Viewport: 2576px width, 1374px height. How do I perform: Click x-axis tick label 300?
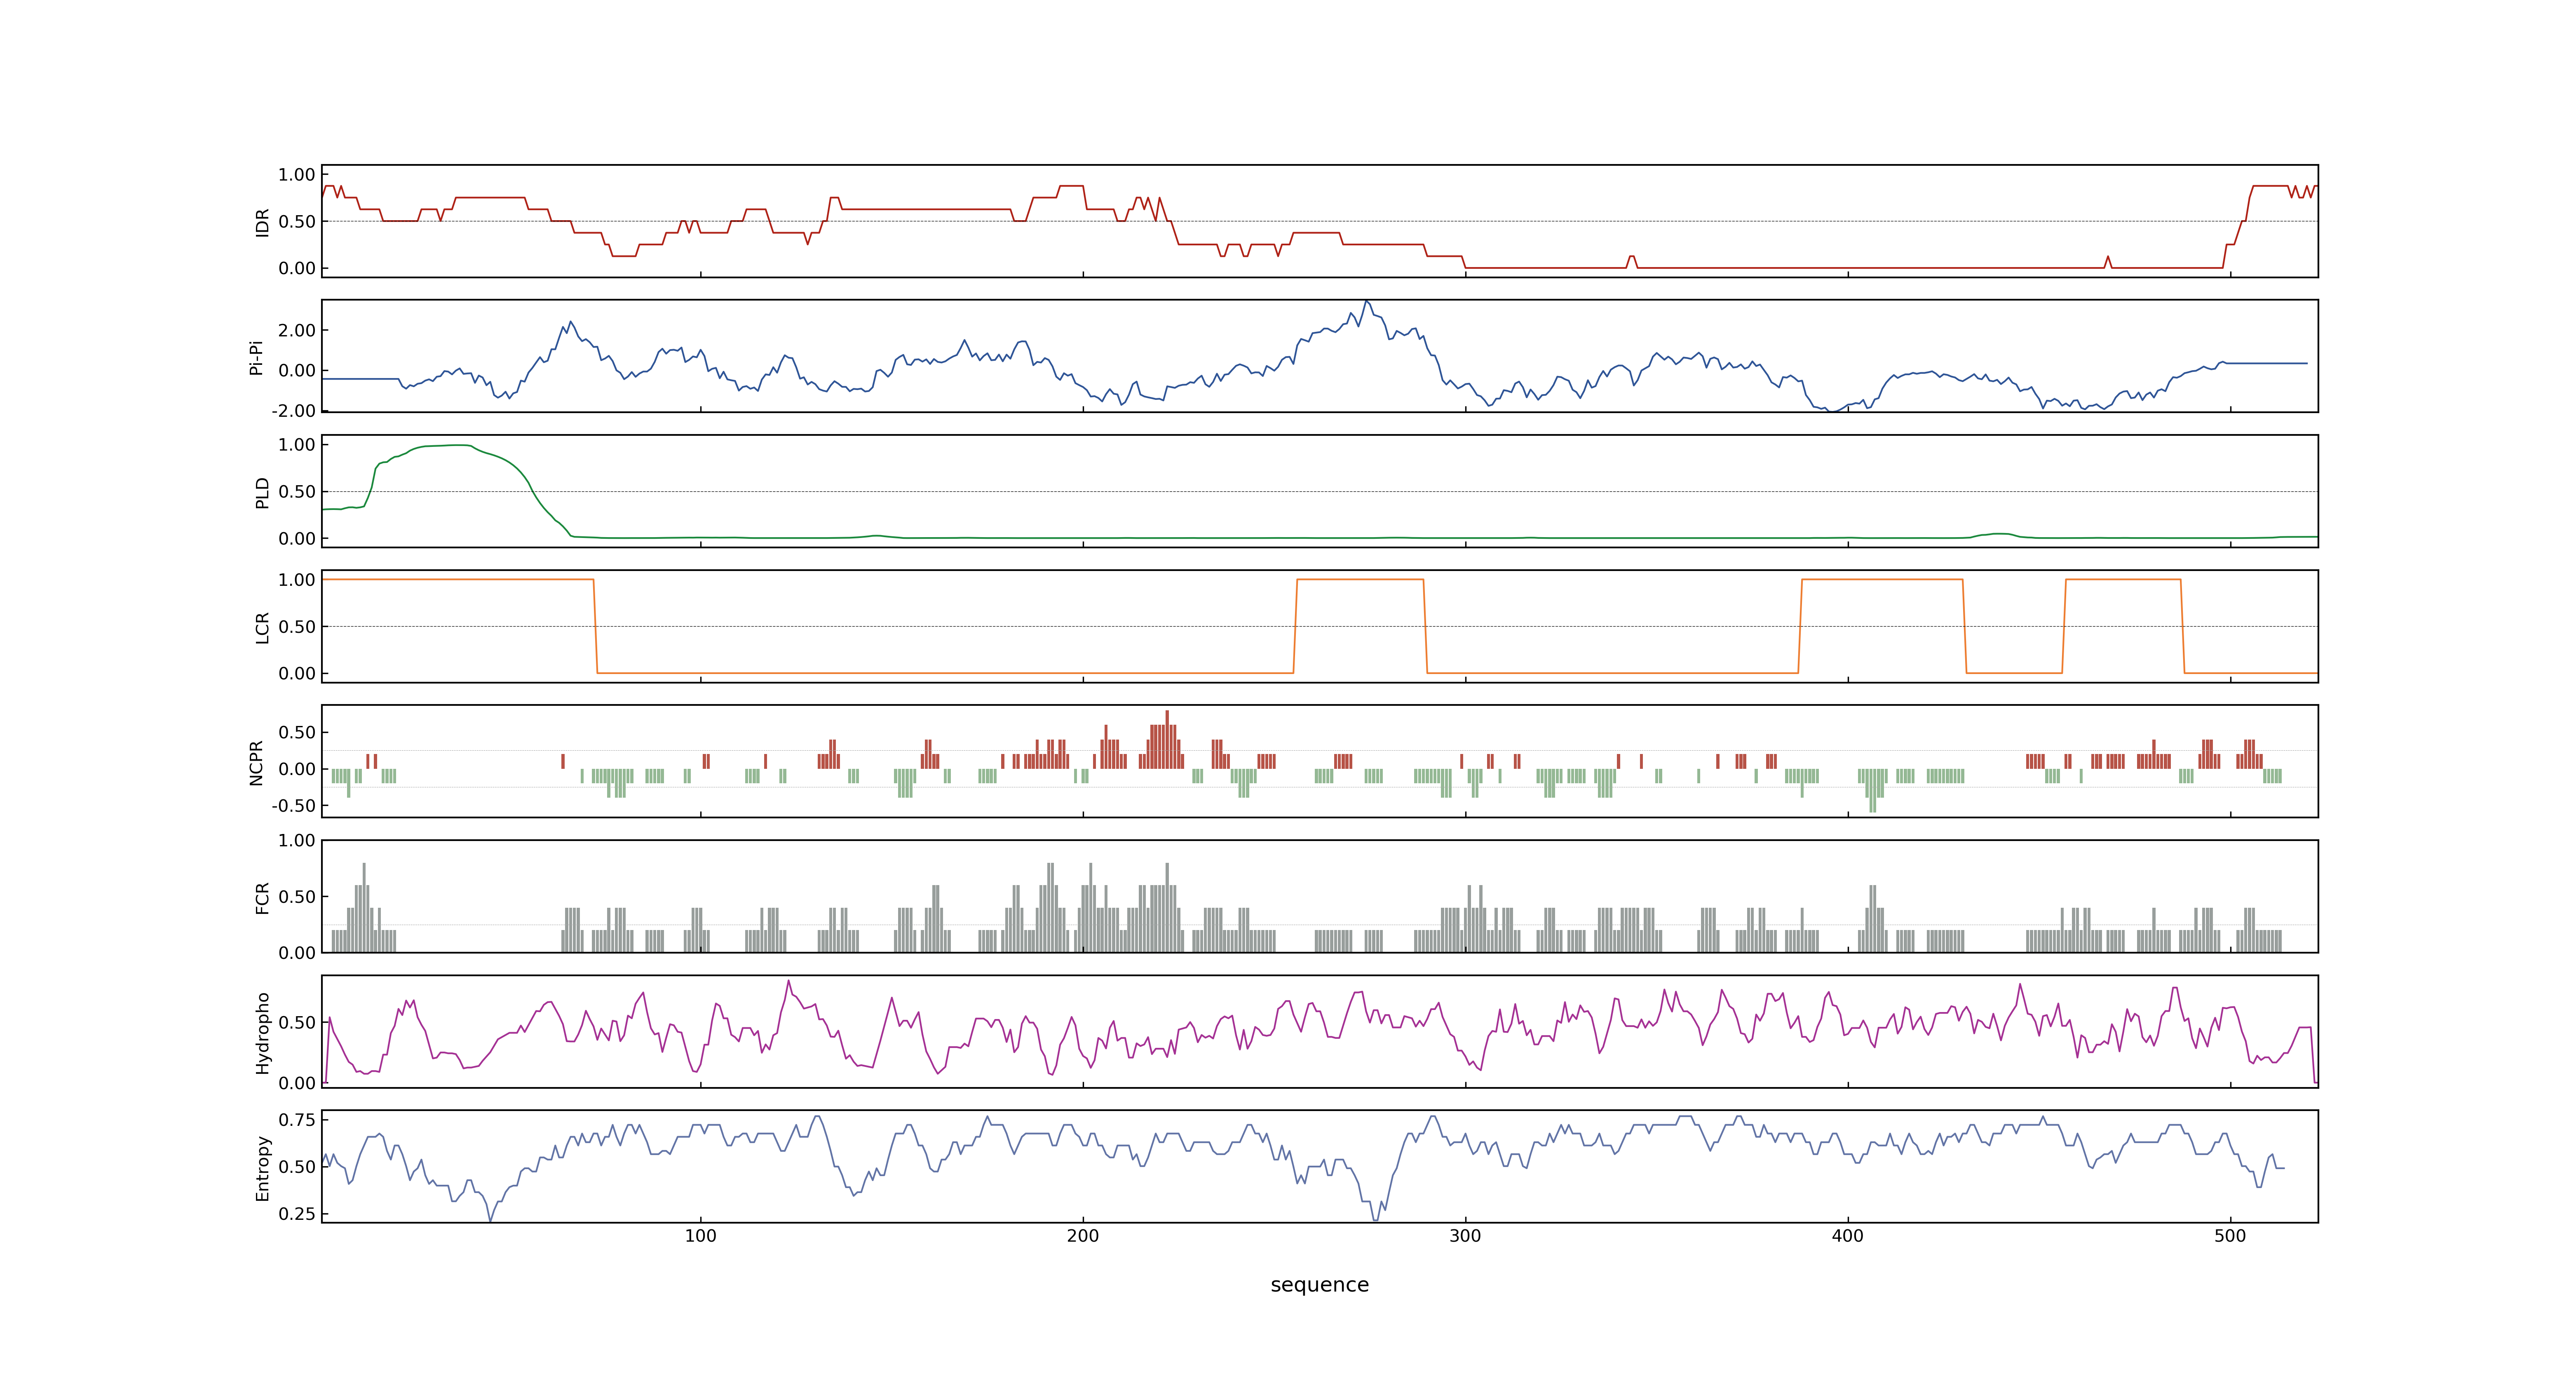point(1465,1236)
